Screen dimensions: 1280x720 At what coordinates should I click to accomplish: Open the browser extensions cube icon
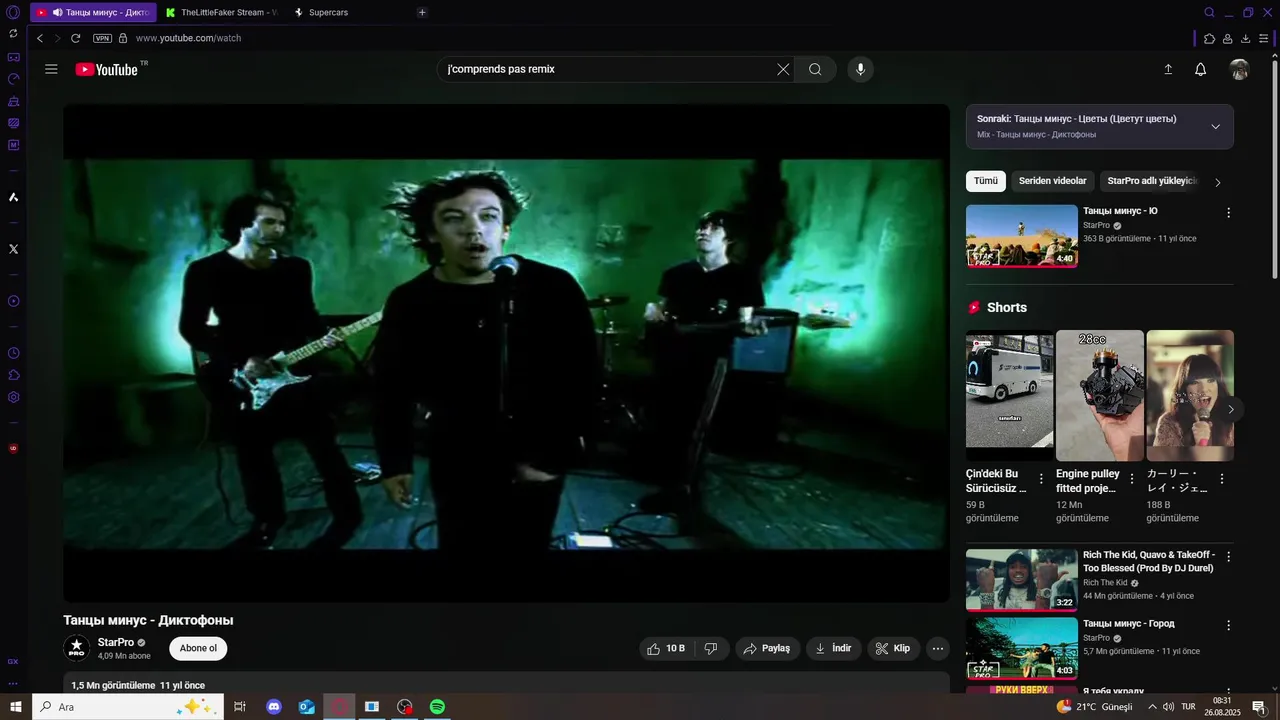point(1209,38)
